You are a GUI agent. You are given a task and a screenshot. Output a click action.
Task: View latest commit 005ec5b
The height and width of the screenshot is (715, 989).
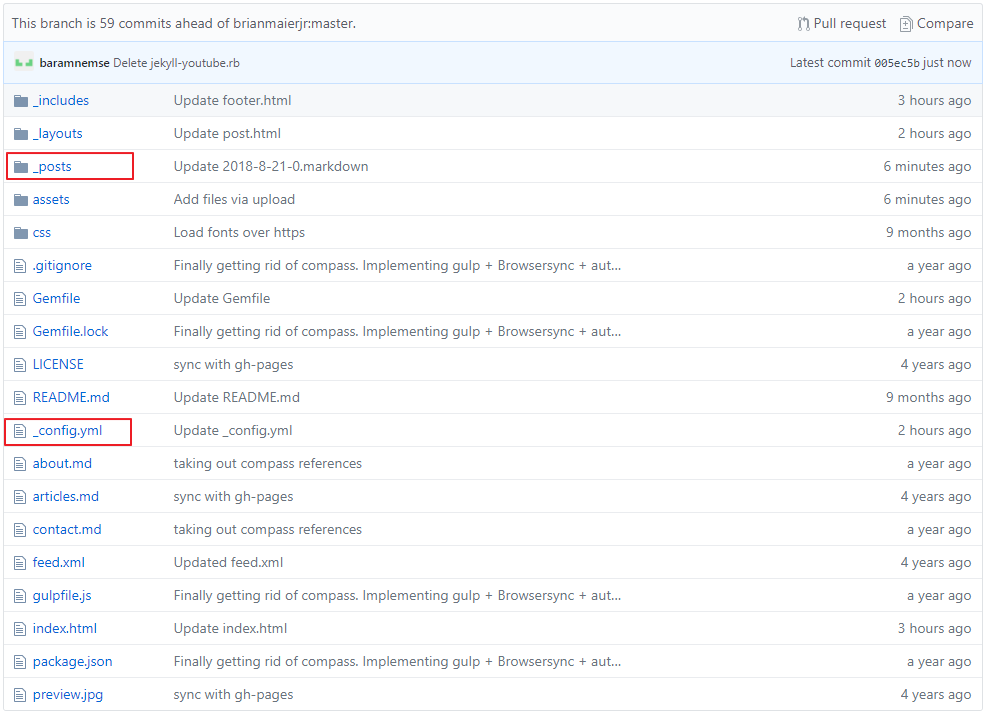(896, 63)
